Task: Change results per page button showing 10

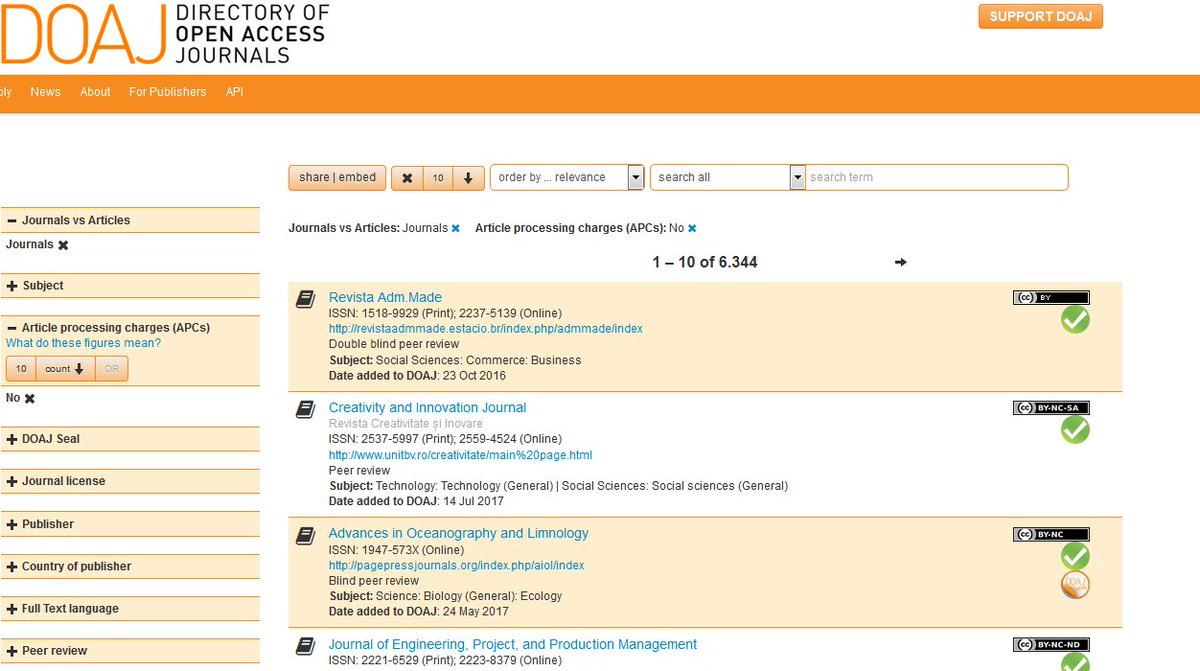Action: coord(438,178)
